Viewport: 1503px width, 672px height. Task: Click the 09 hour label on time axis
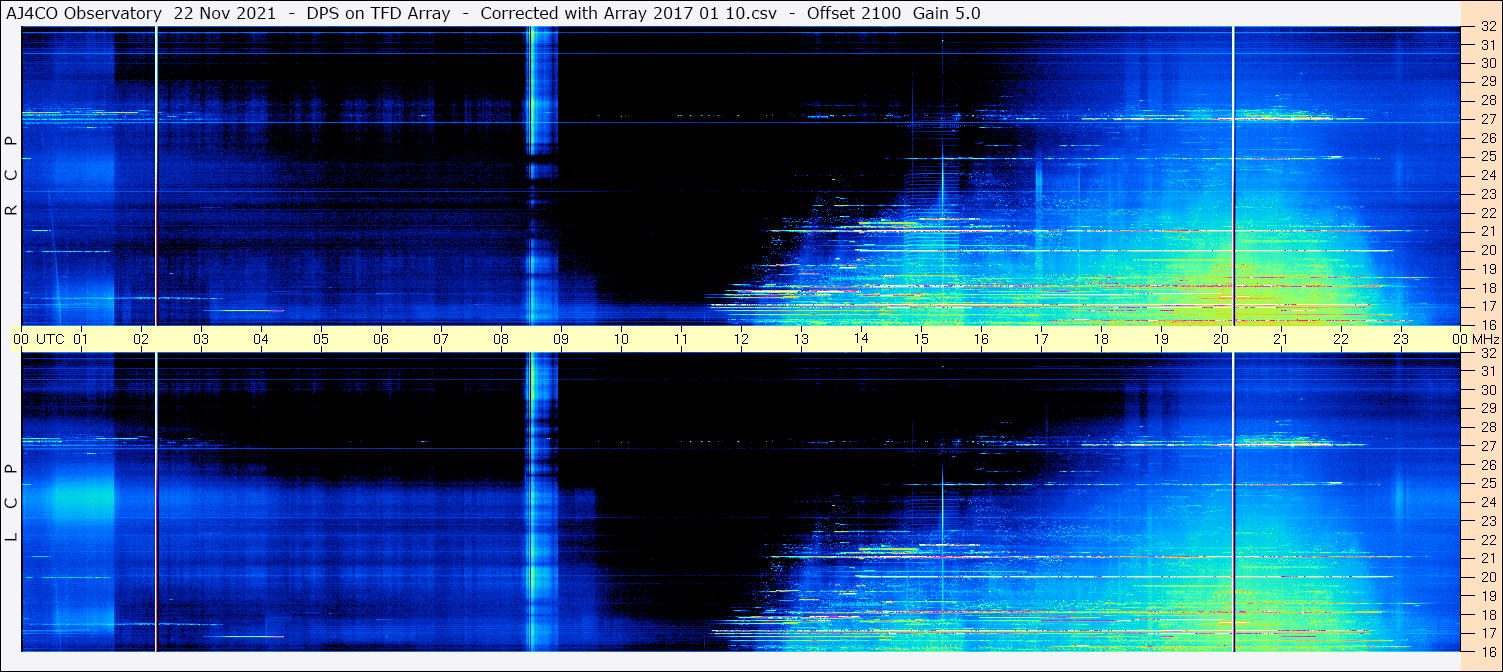point(561,339)
